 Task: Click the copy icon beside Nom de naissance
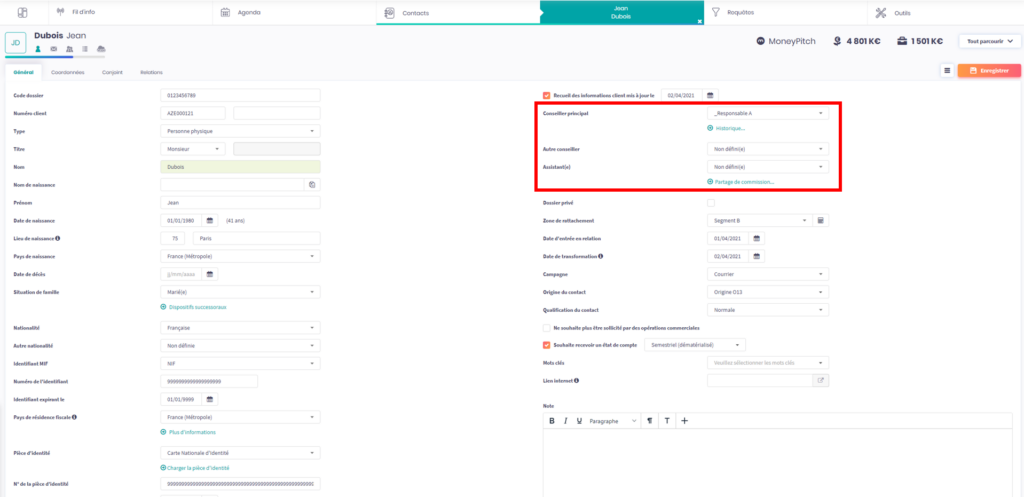[313, 185]
